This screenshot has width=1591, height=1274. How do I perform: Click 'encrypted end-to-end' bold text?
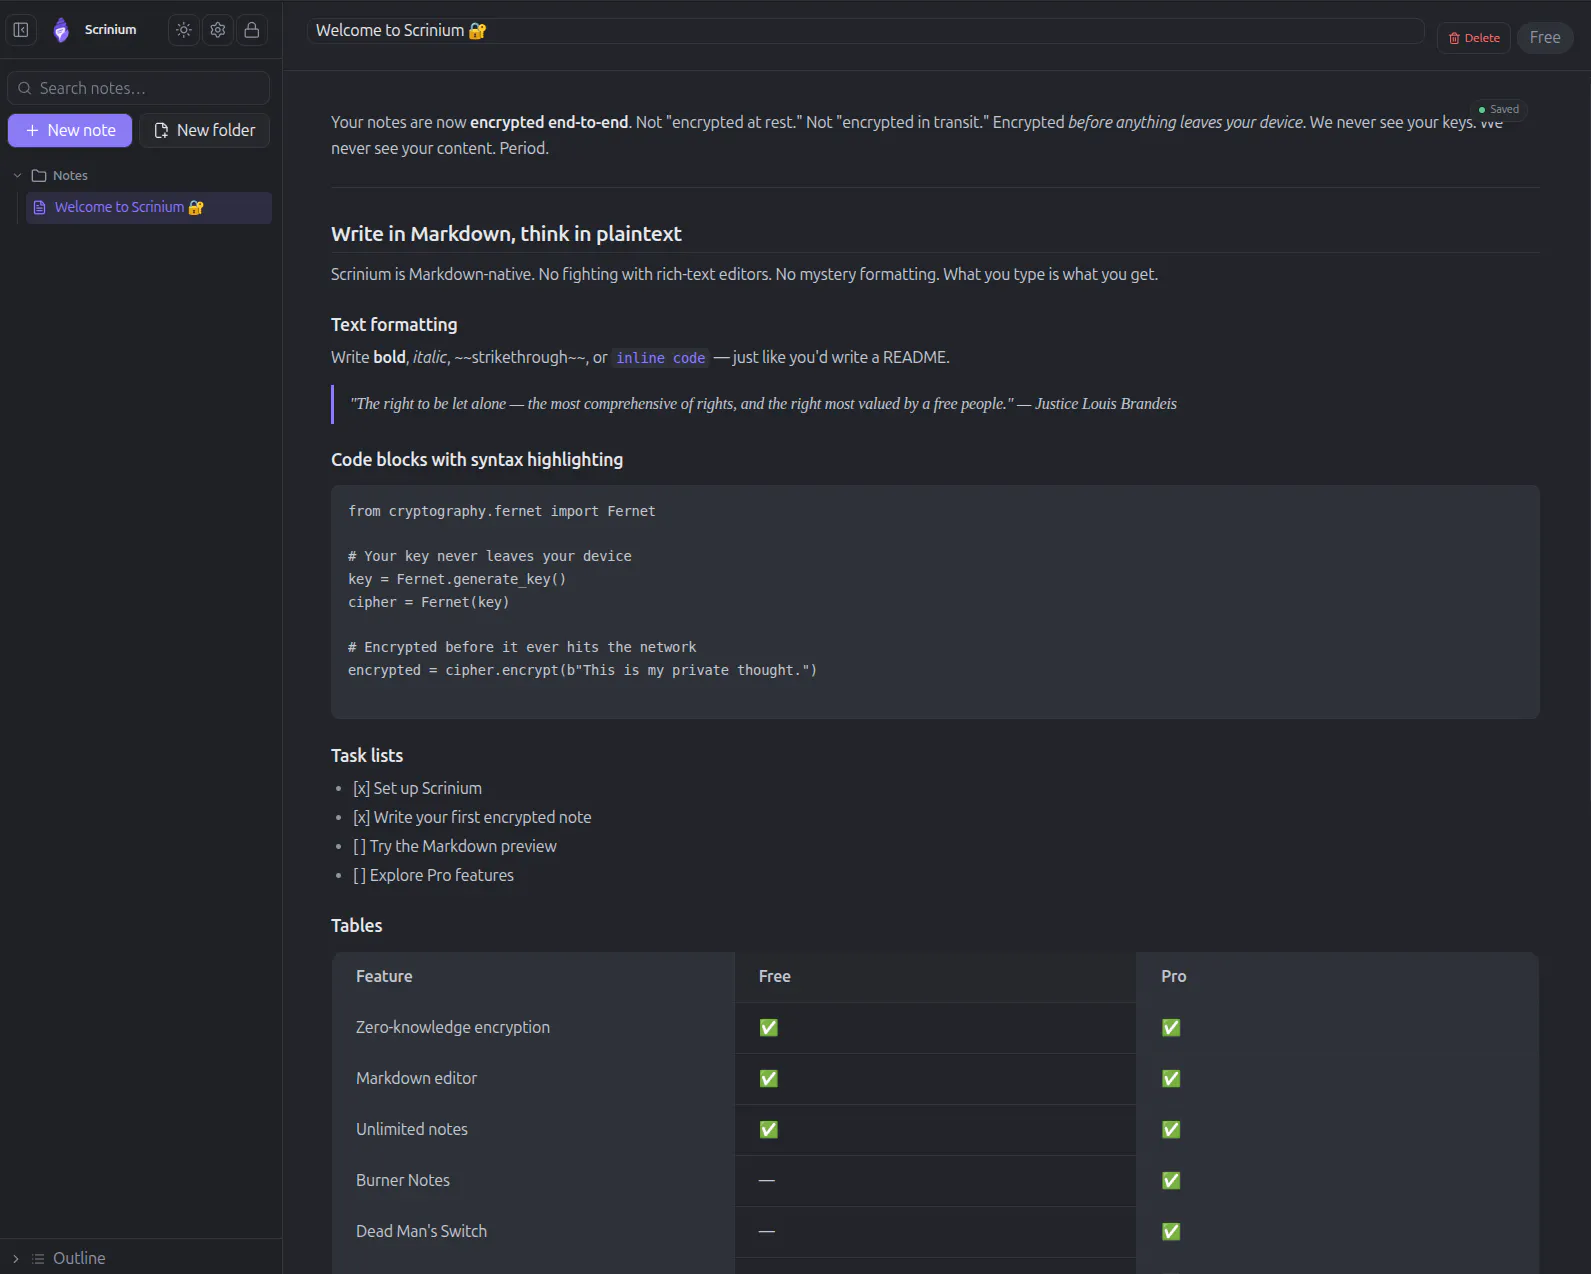pyautogui.click(x=549, y=122)
